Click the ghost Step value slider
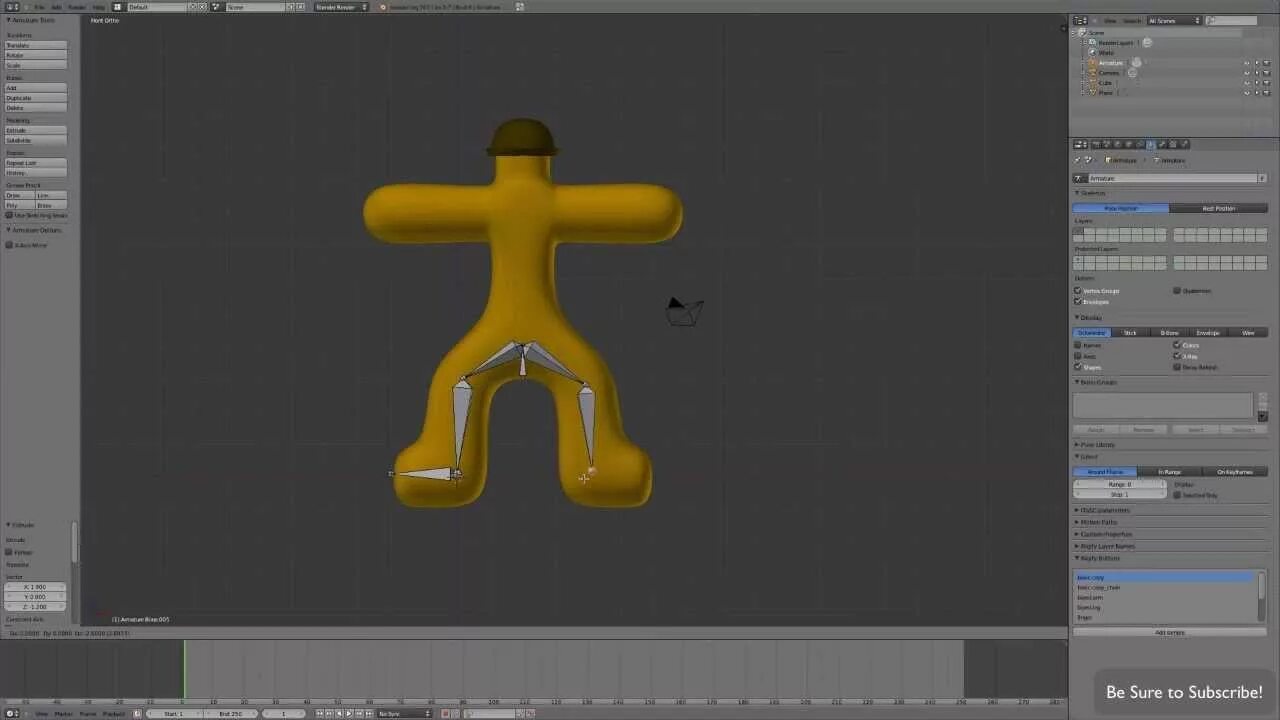 (1119, 495)
